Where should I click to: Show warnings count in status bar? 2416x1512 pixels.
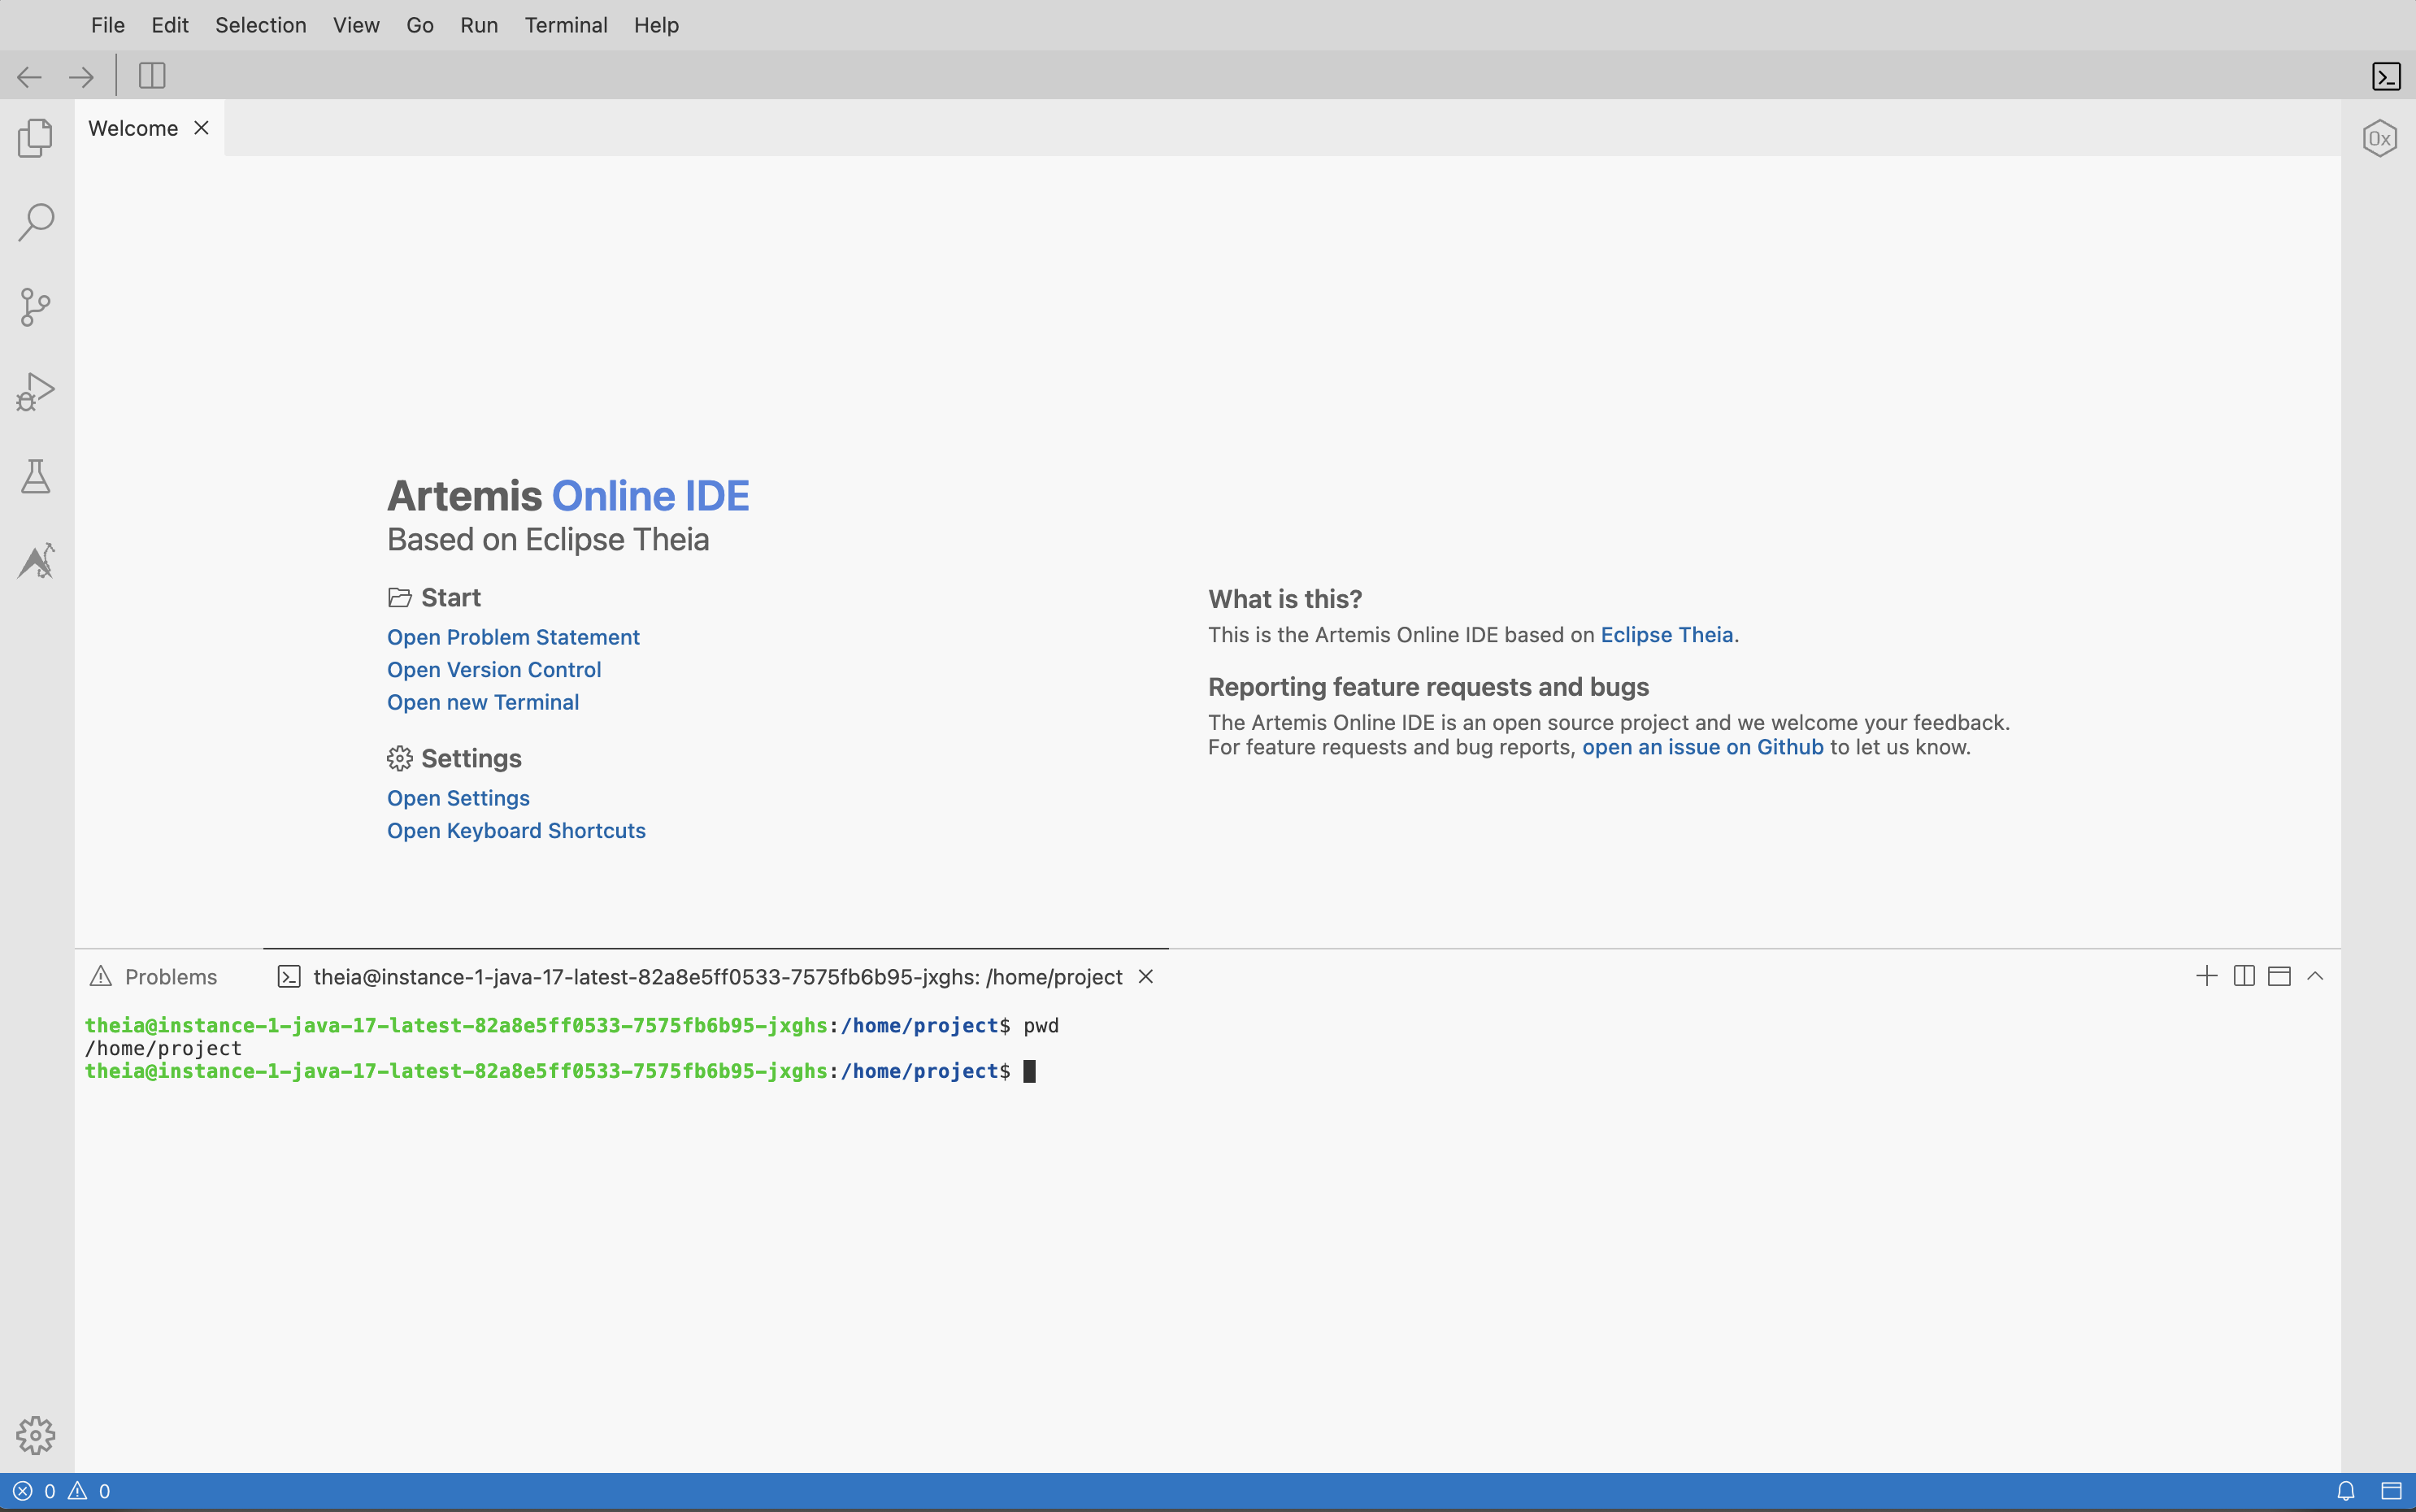click(x=89, y=1491)
